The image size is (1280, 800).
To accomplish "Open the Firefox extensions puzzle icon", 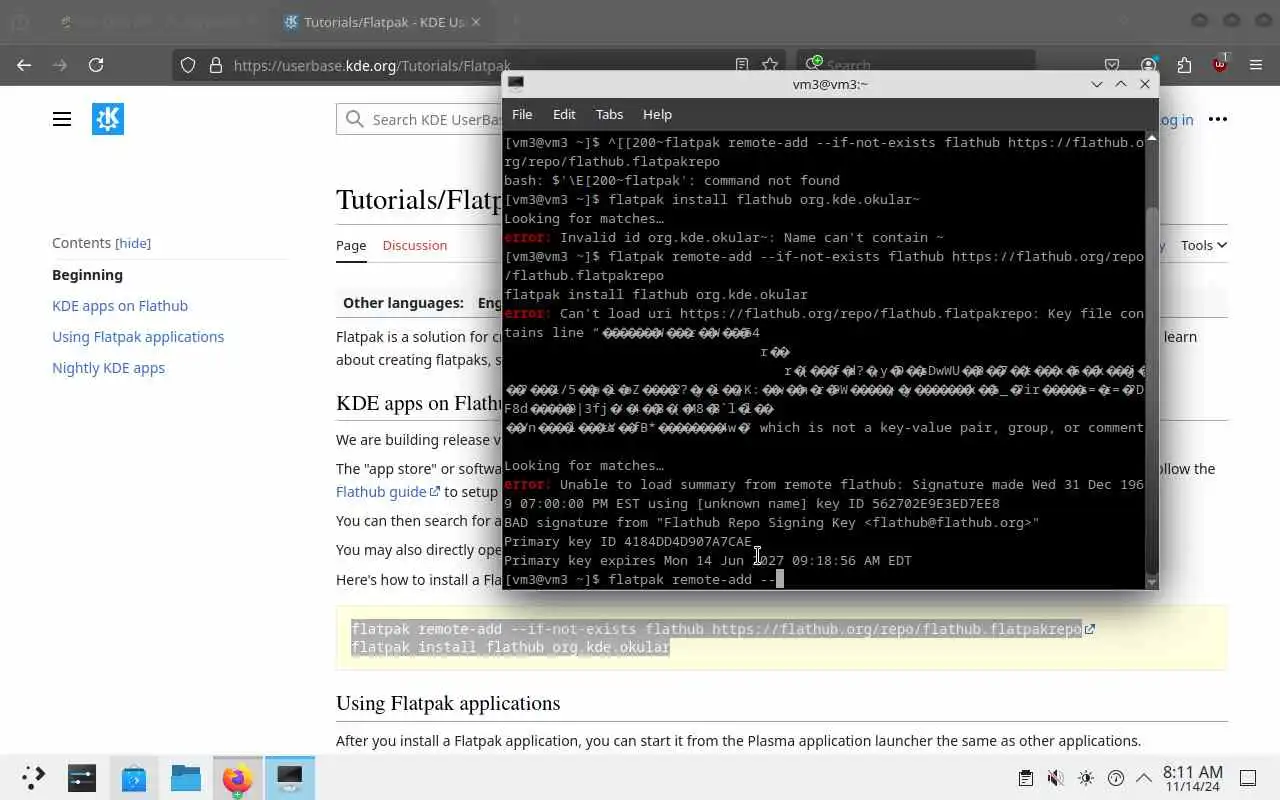I will 1184,65.
